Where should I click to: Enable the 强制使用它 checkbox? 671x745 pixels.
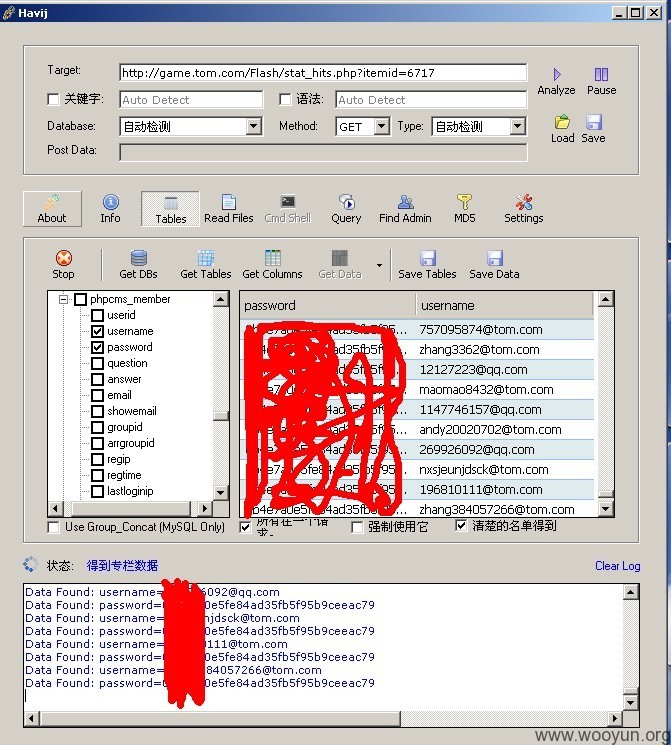pyautogui.click(x=357, y=527)
